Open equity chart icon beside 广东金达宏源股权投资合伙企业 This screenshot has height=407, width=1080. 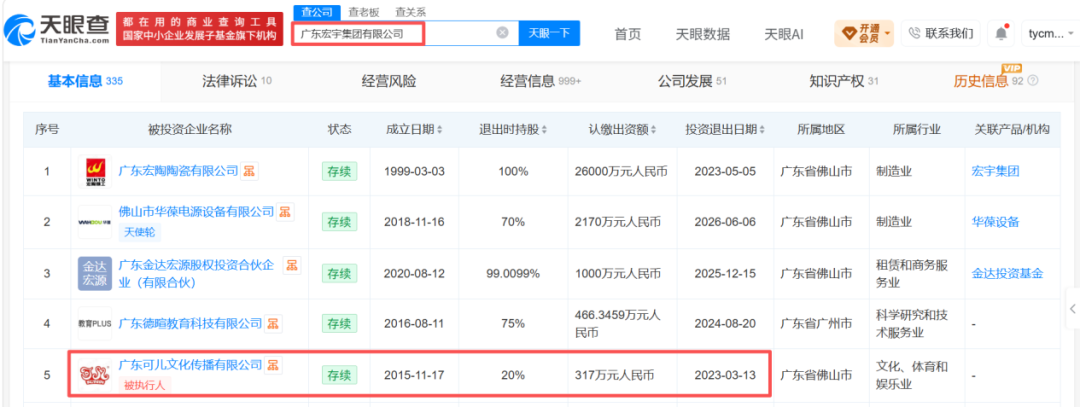pos(292,264)
